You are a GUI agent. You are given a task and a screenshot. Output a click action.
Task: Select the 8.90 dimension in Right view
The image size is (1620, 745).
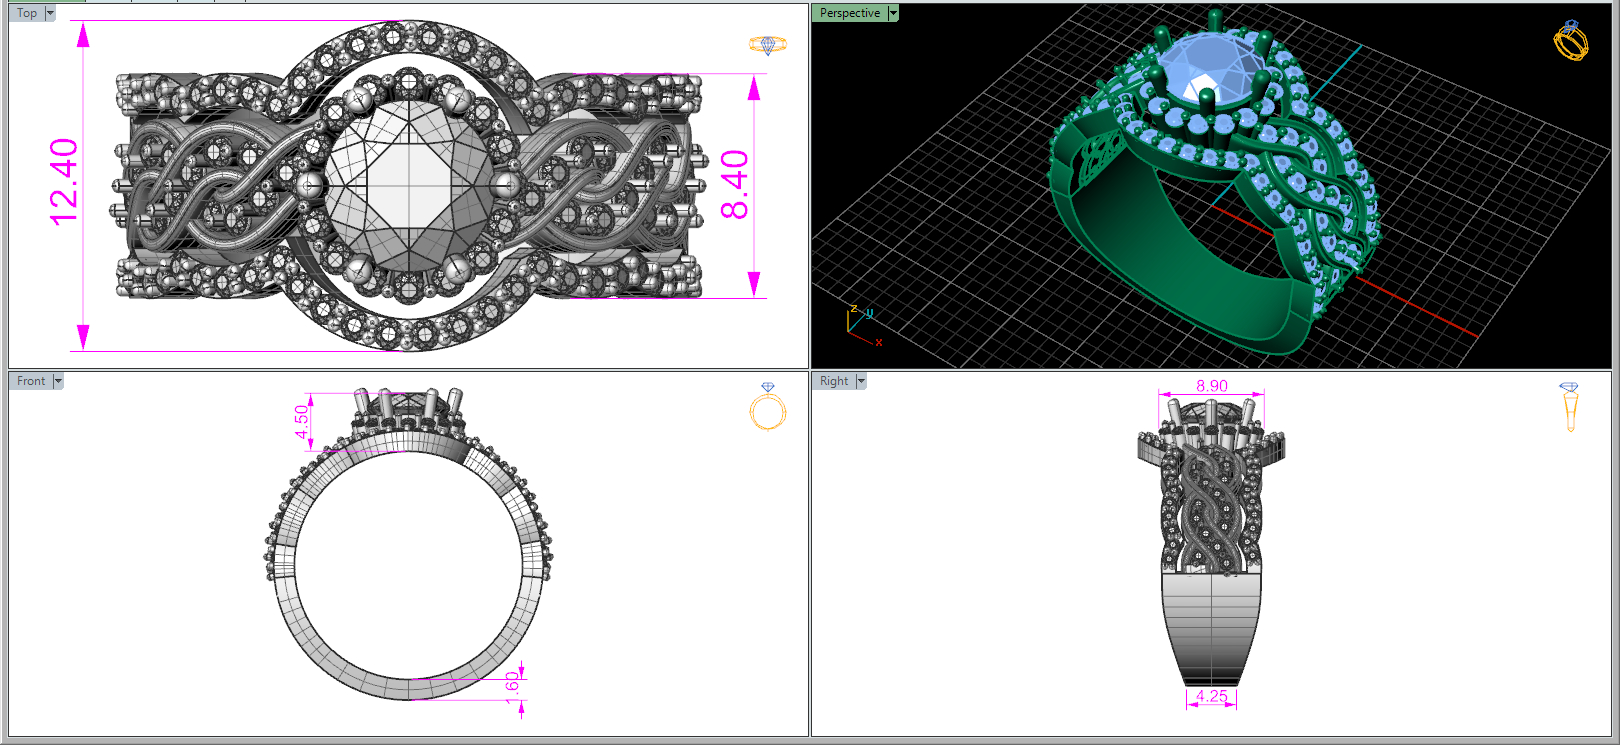[x=1212, y=386]
